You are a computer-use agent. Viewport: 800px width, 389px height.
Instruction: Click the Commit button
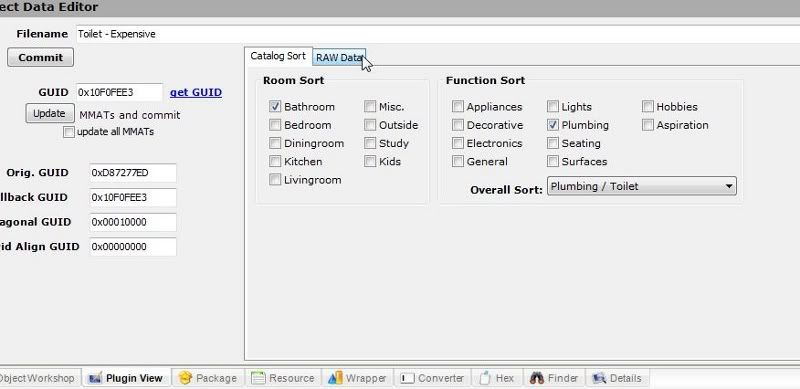click(x=40, y=57)
